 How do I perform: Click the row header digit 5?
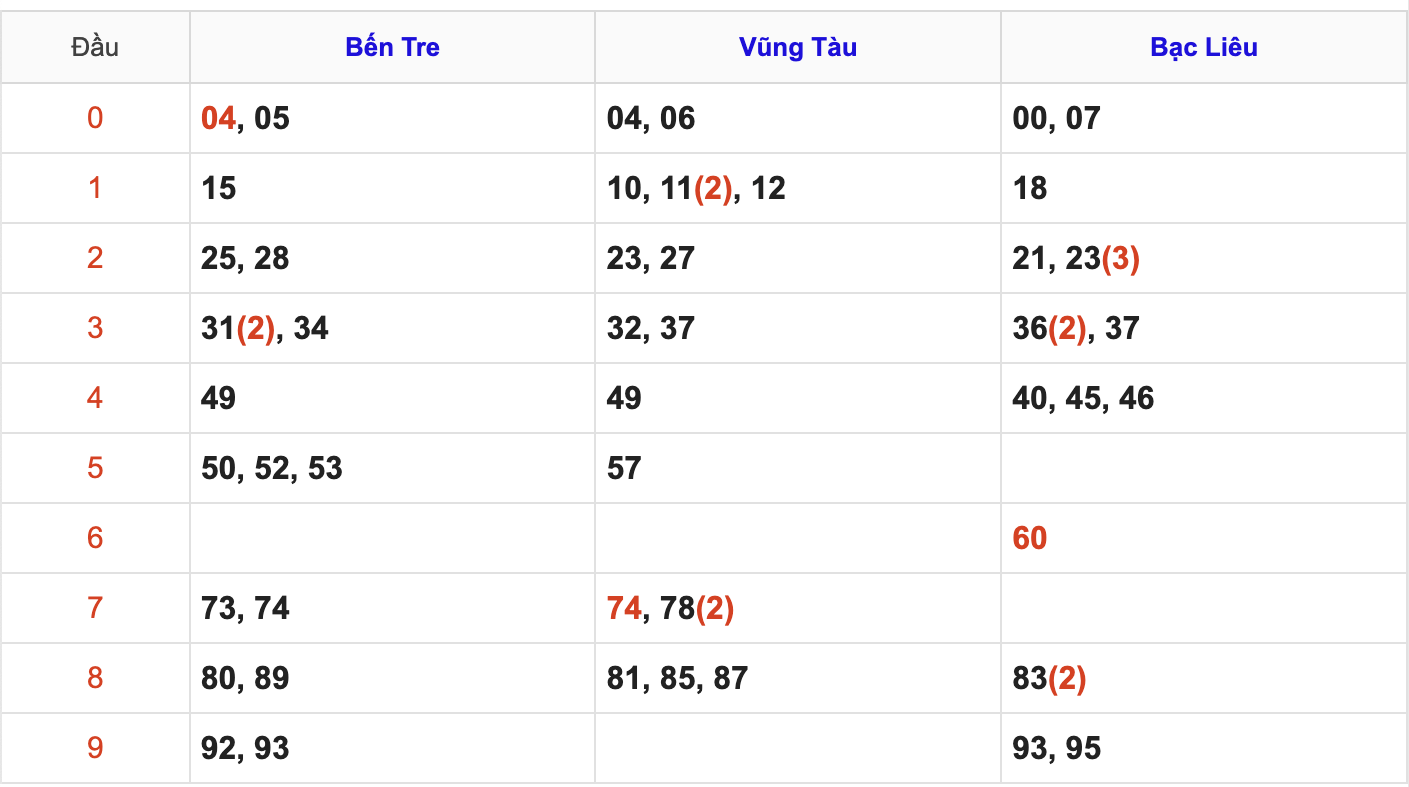pyautogui.click(x=95, y=468)
